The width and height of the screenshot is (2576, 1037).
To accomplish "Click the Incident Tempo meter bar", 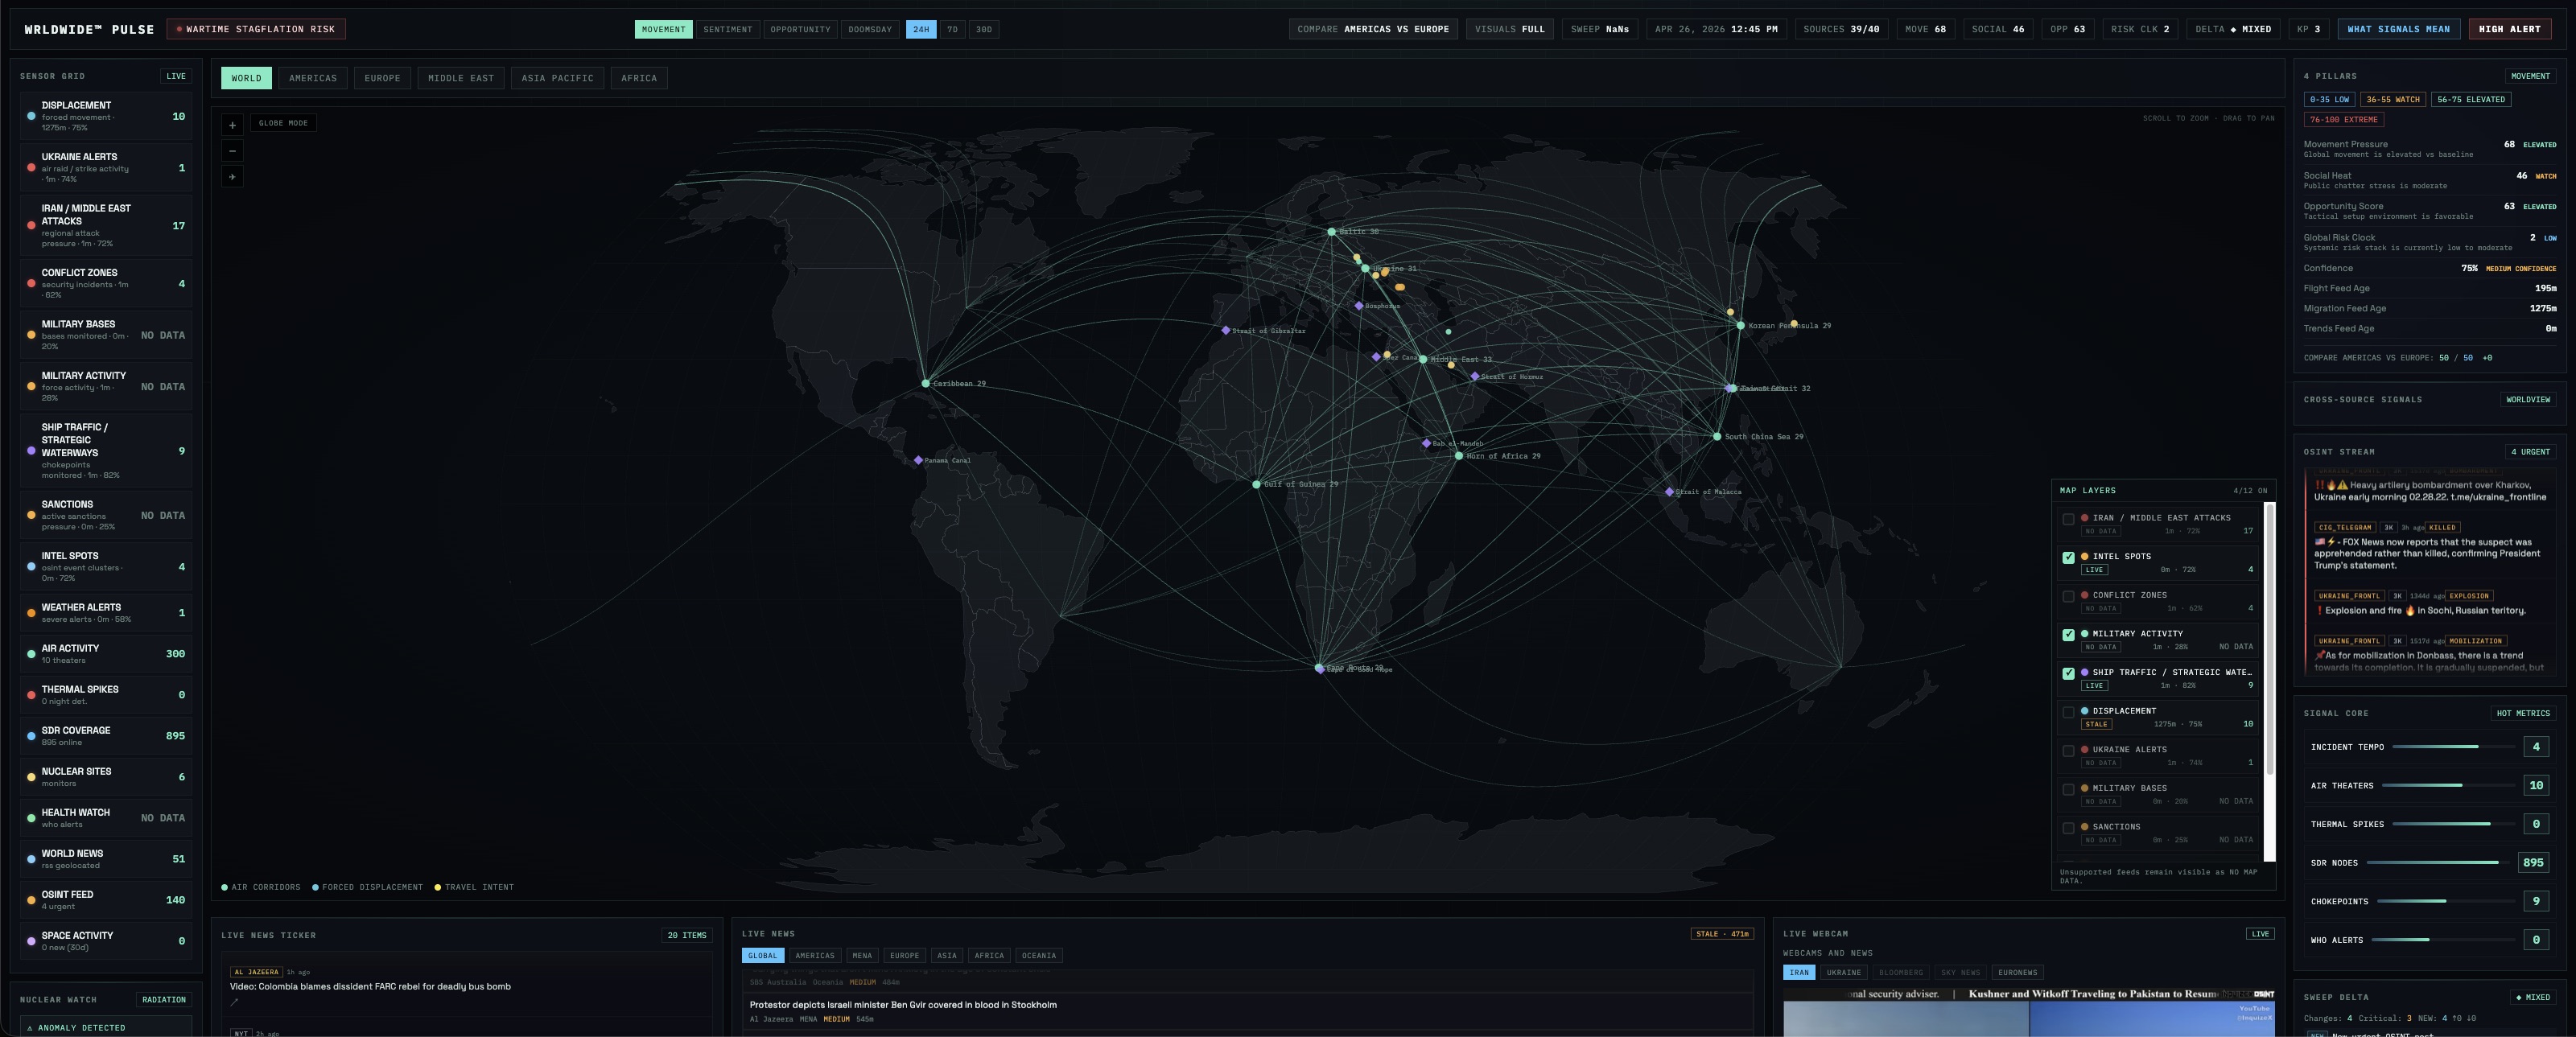I will click(x=2453, y=746).
